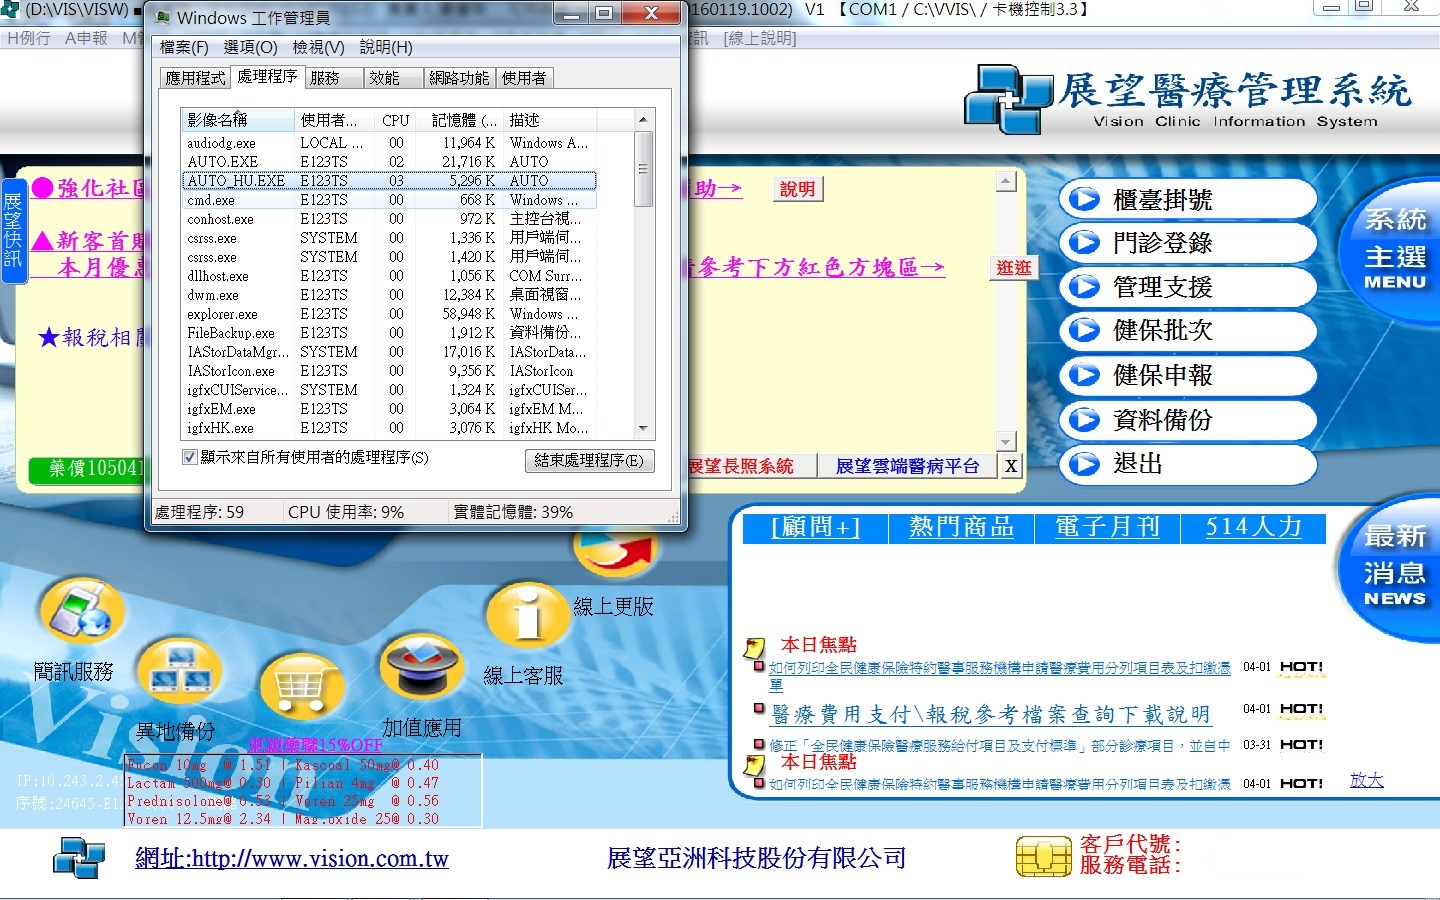
Task: Sort processes by 描述 column header
Action: tap(550, 120)
